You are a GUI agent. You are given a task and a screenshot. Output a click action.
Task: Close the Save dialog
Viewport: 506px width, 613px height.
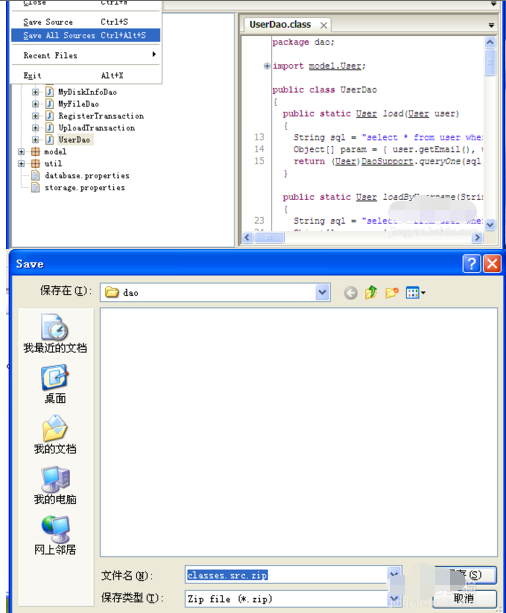tap(492, 263)
